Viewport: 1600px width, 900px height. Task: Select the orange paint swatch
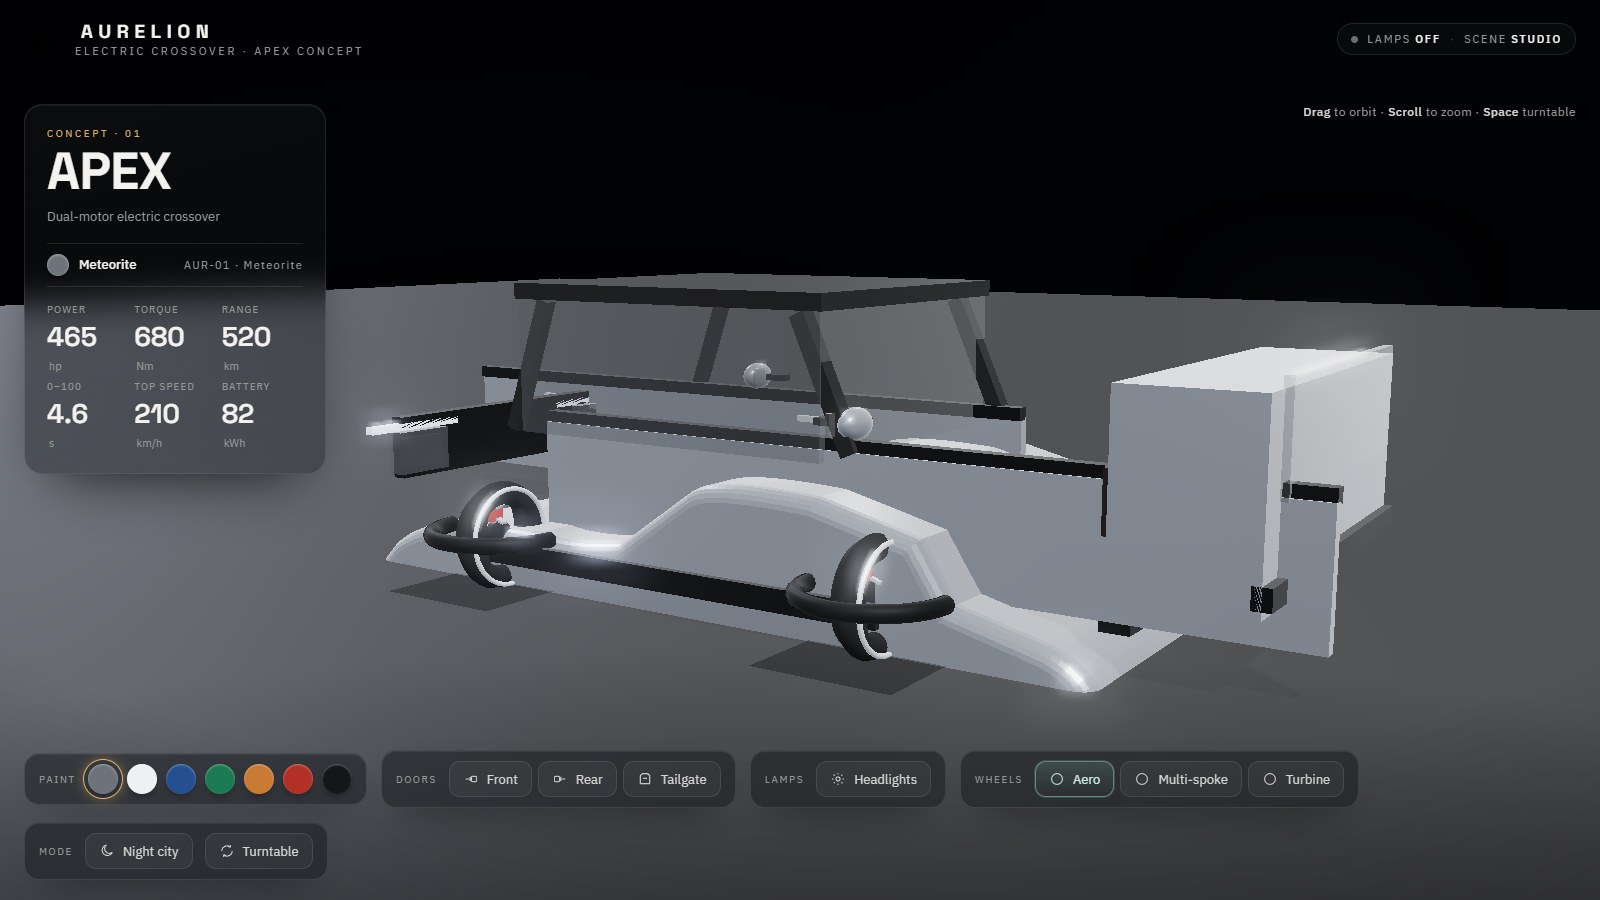point(259,779)
